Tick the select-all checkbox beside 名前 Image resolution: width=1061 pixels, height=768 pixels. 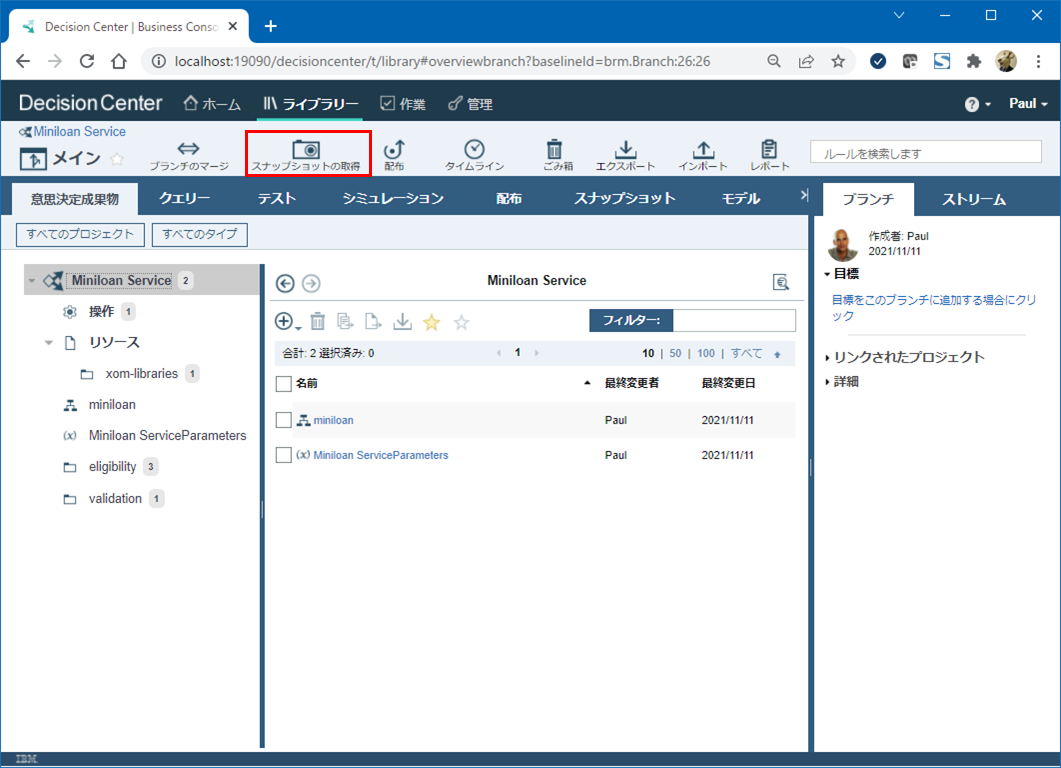tap(284, 384)
